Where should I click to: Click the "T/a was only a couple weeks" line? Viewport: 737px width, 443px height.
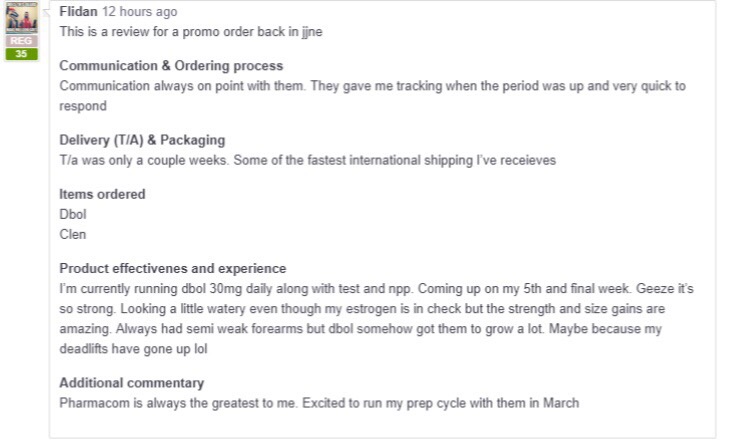[307, 160]
